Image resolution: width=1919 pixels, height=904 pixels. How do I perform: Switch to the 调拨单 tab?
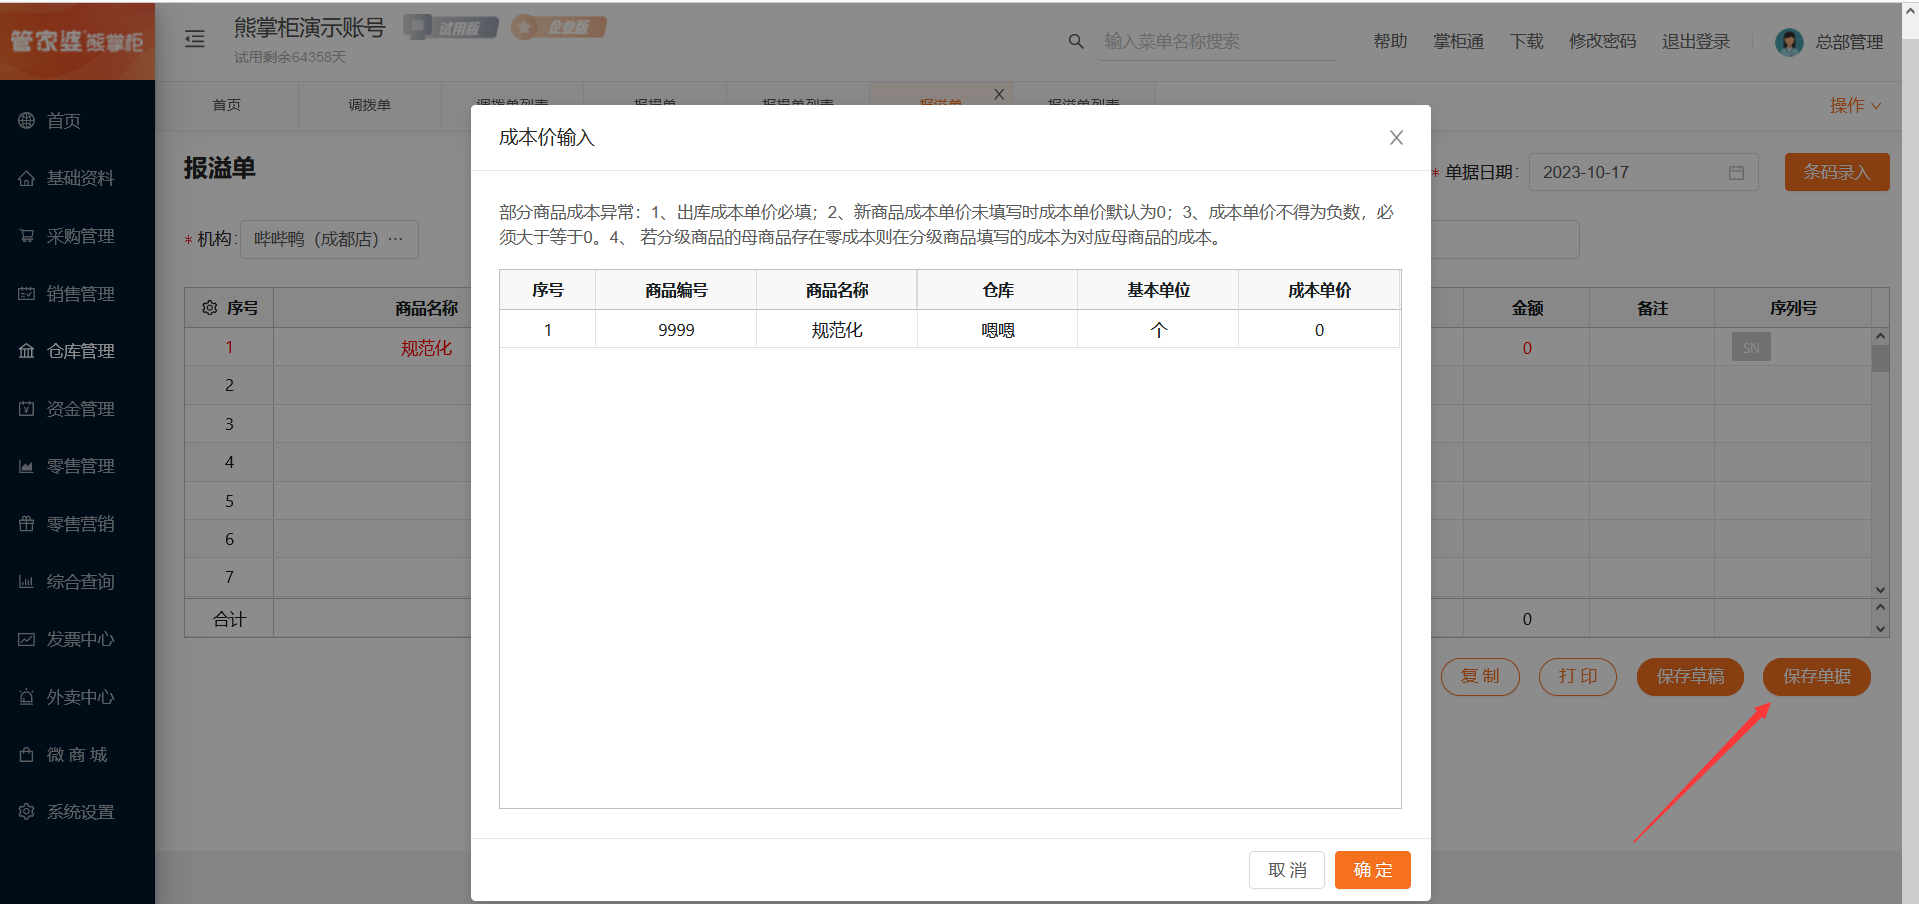[370, 105]
